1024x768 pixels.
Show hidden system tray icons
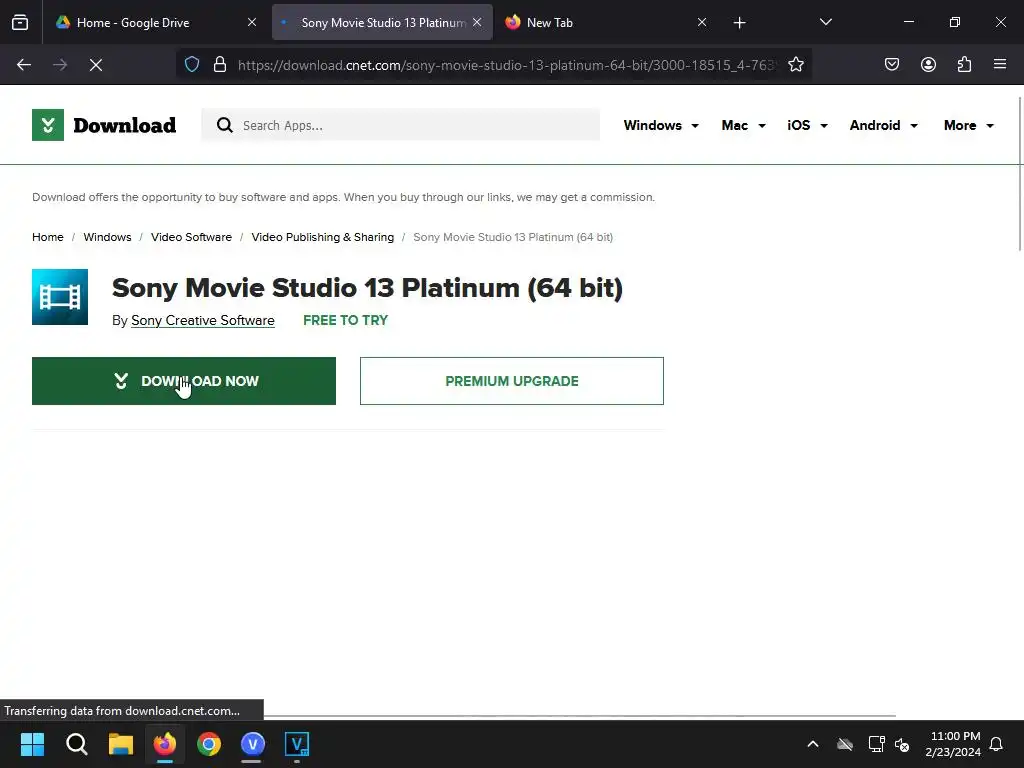812,744
